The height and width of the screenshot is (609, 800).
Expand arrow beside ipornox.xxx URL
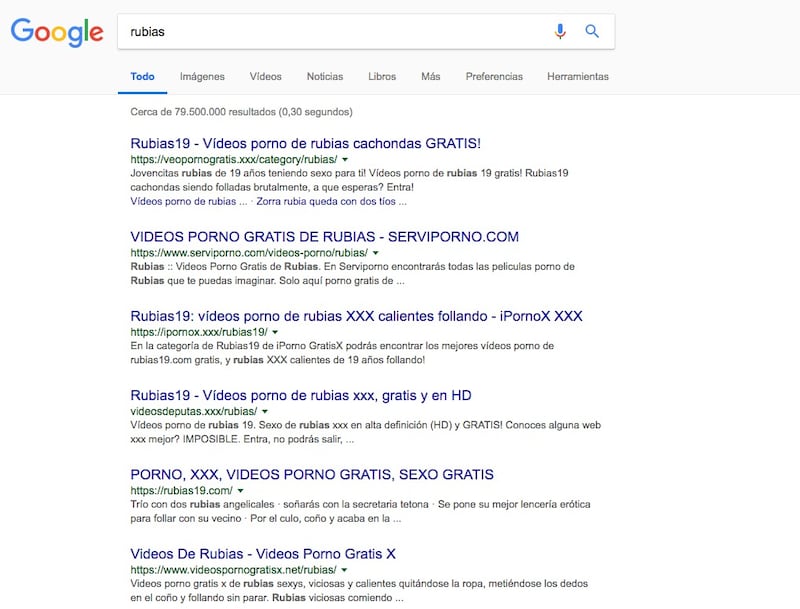click(x=275, y=332)
